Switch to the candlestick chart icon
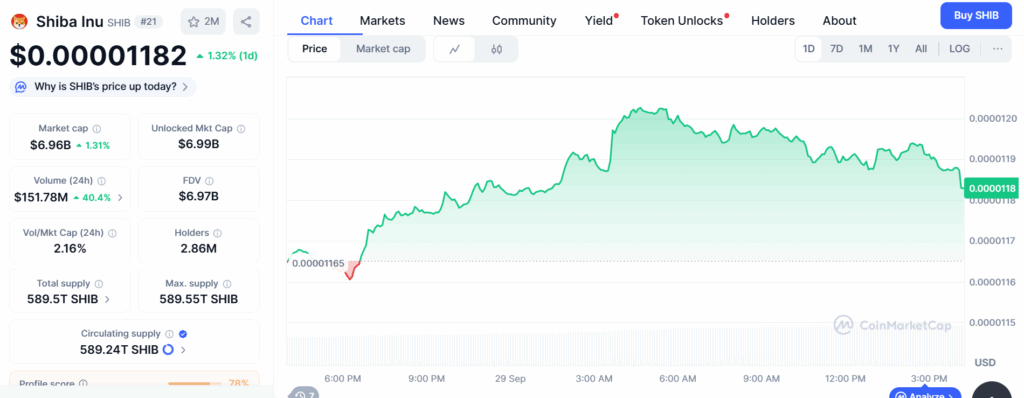The image size is (1024, 398). coord(496,49)
